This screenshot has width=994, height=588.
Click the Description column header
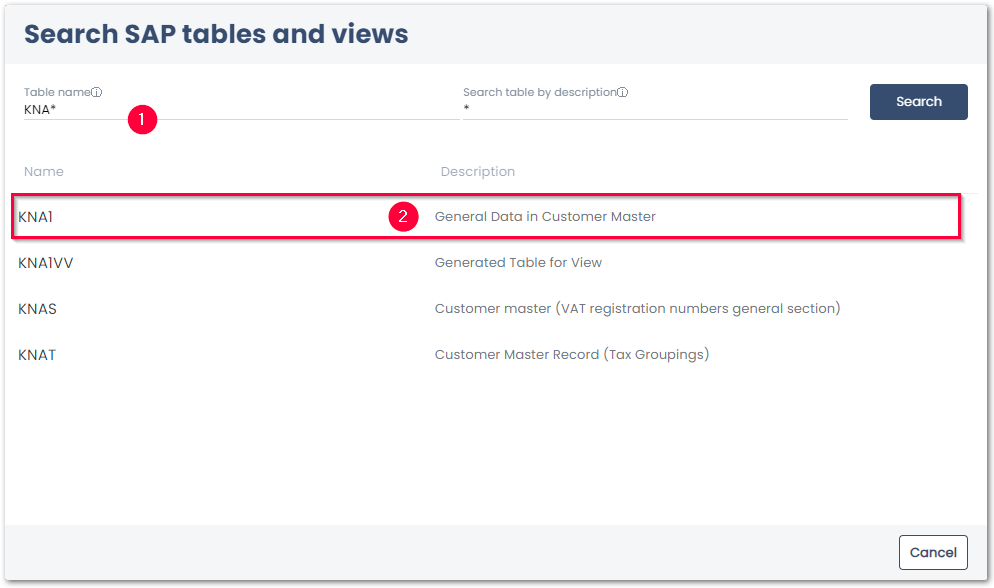tap(477, 172)
